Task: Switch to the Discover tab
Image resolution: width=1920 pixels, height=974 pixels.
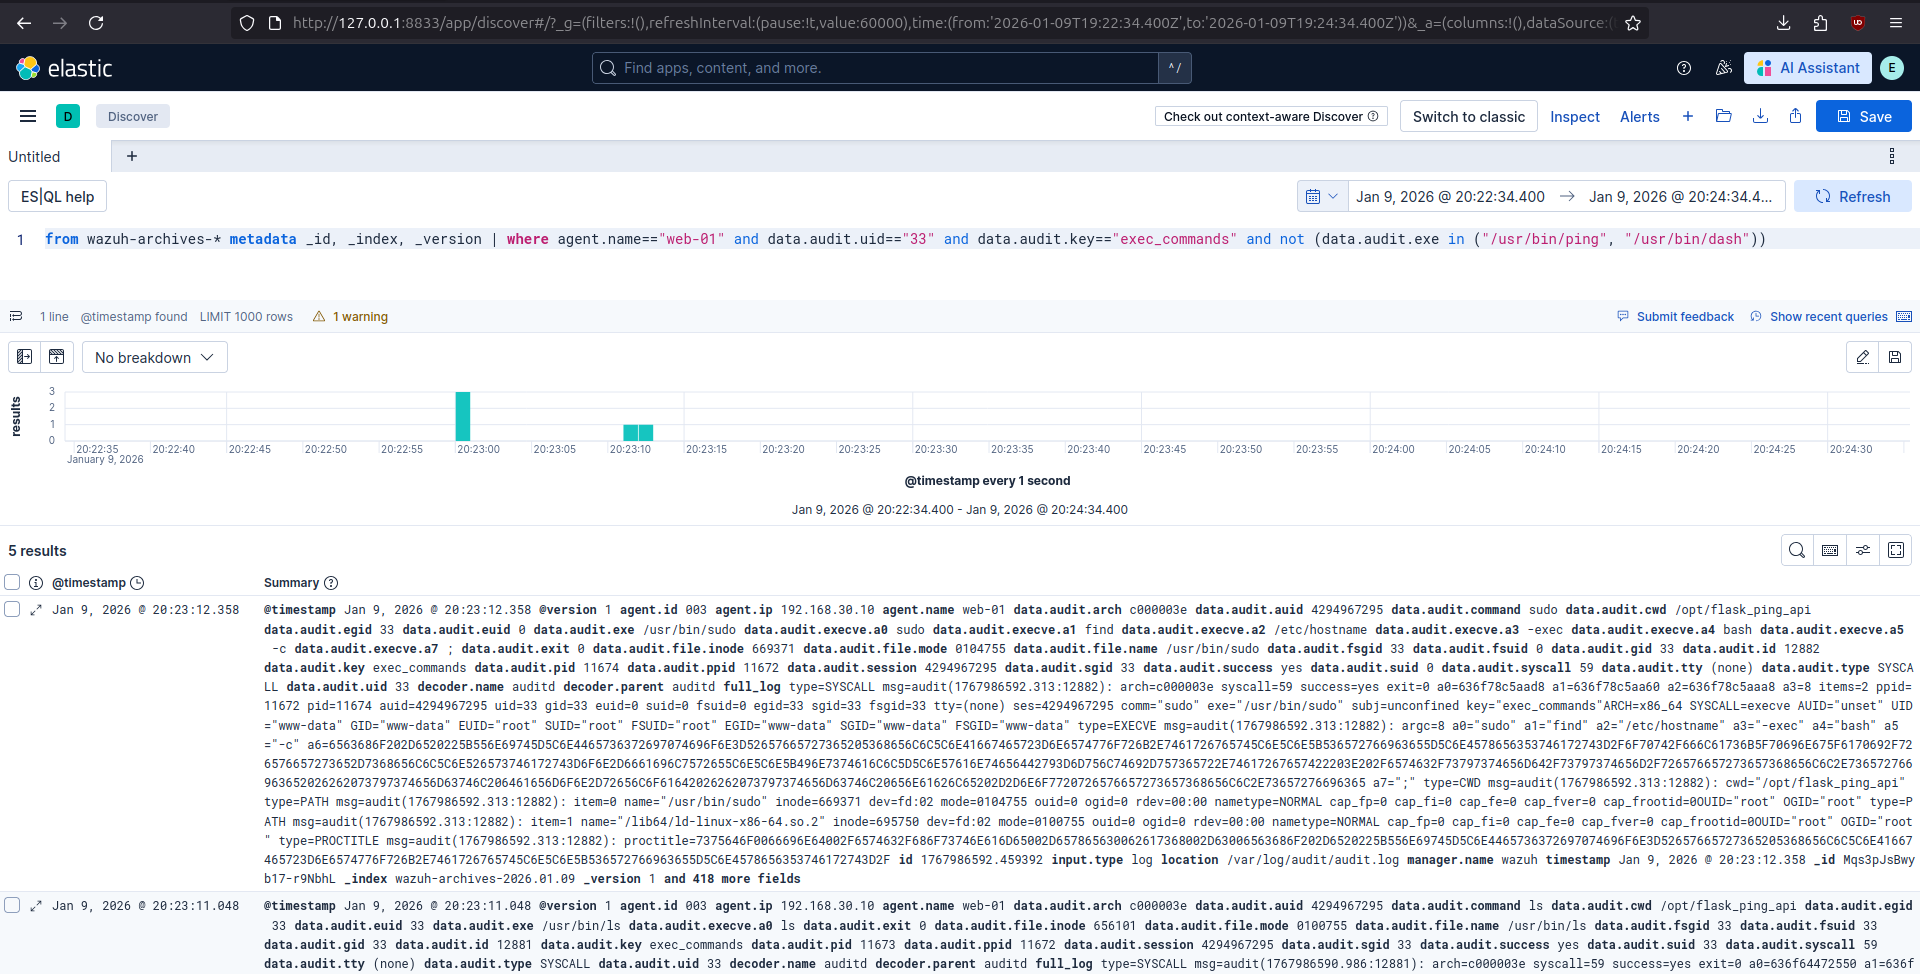Action: point(132,116)
